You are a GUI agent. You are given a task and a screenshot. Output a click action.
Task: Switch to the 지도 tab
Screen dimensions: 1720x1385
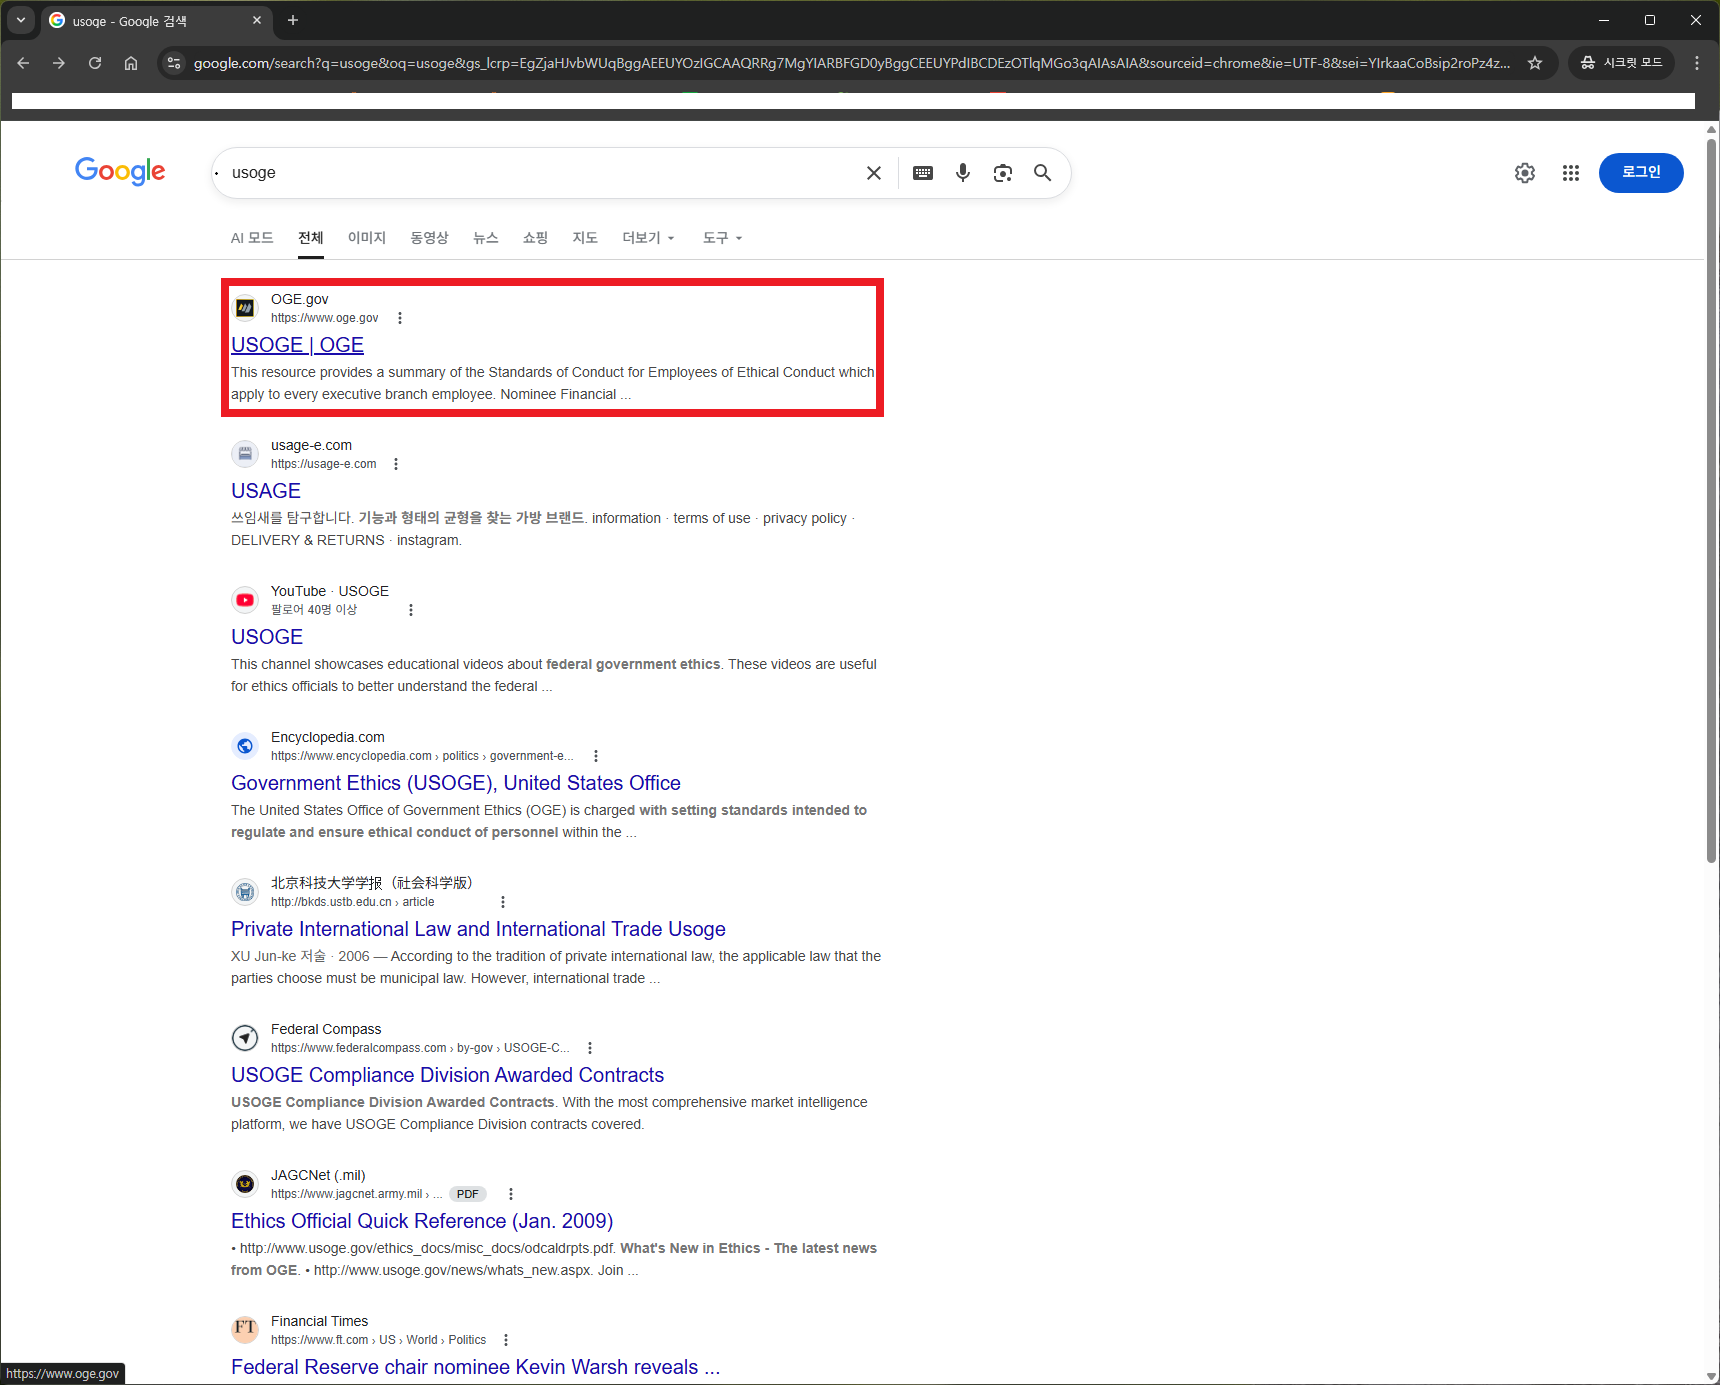tap(585, 238)
